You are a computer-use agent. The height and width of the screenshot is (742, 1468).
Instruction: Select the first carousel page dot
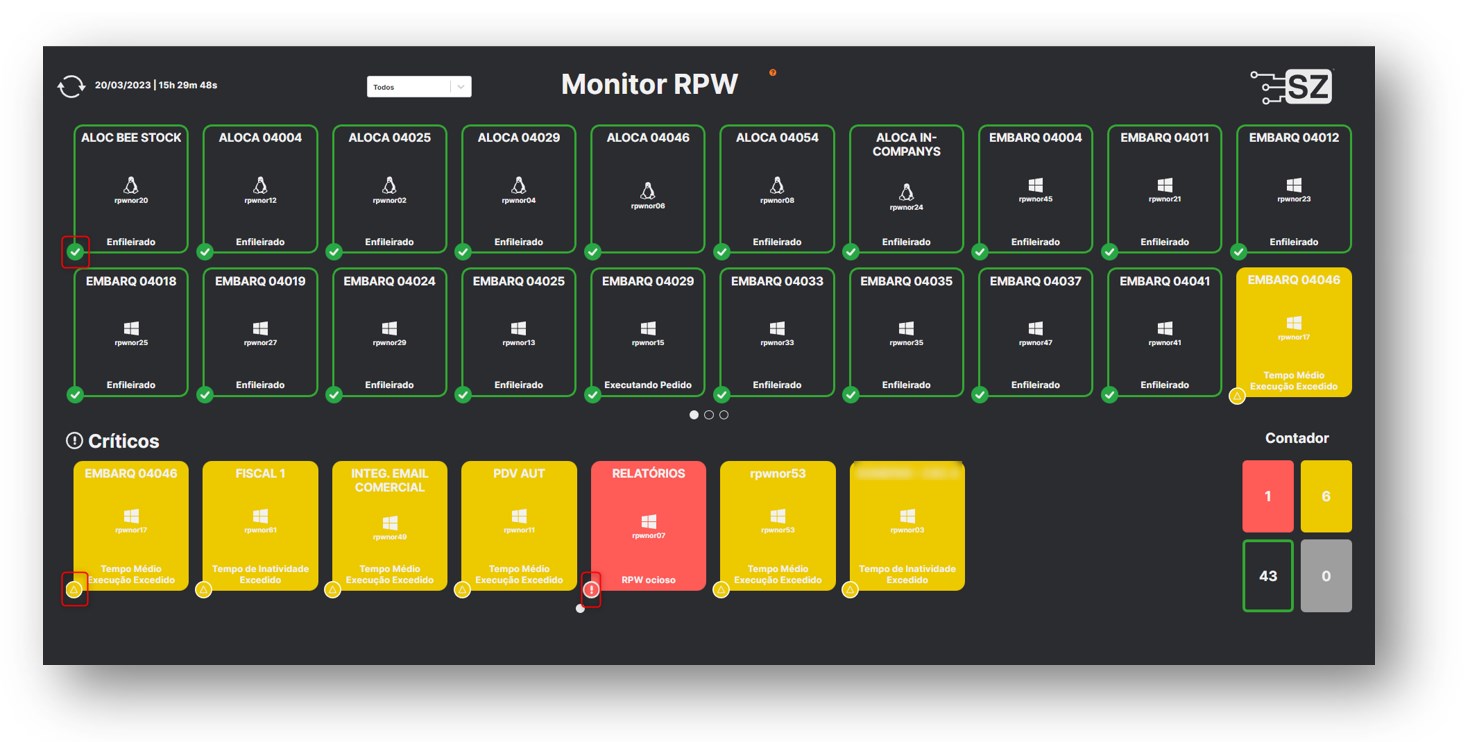coord(694,415)
